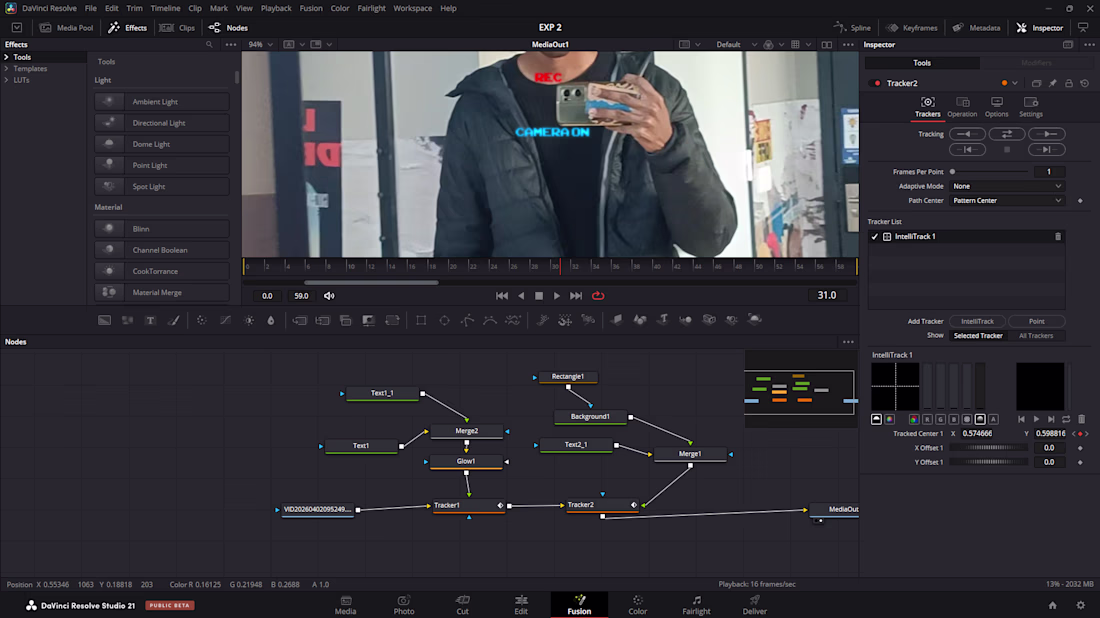This screenshot has width=1100, height=618.
Task: Uncheck IntelliTrack 1 tracker checkbox
Action: coord(875,236)
